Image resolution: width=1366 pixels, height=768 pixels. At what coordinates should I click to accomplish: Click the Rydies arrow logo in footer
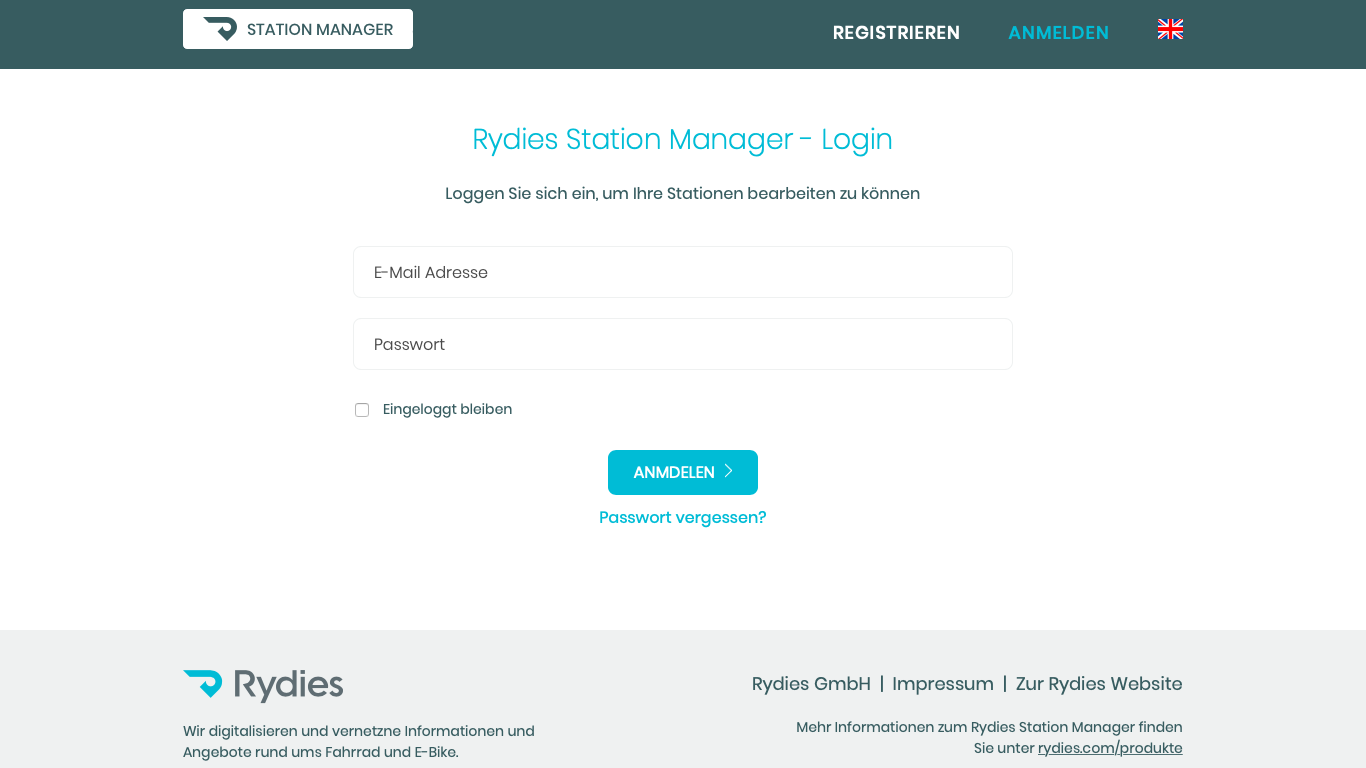click(201, 684)
